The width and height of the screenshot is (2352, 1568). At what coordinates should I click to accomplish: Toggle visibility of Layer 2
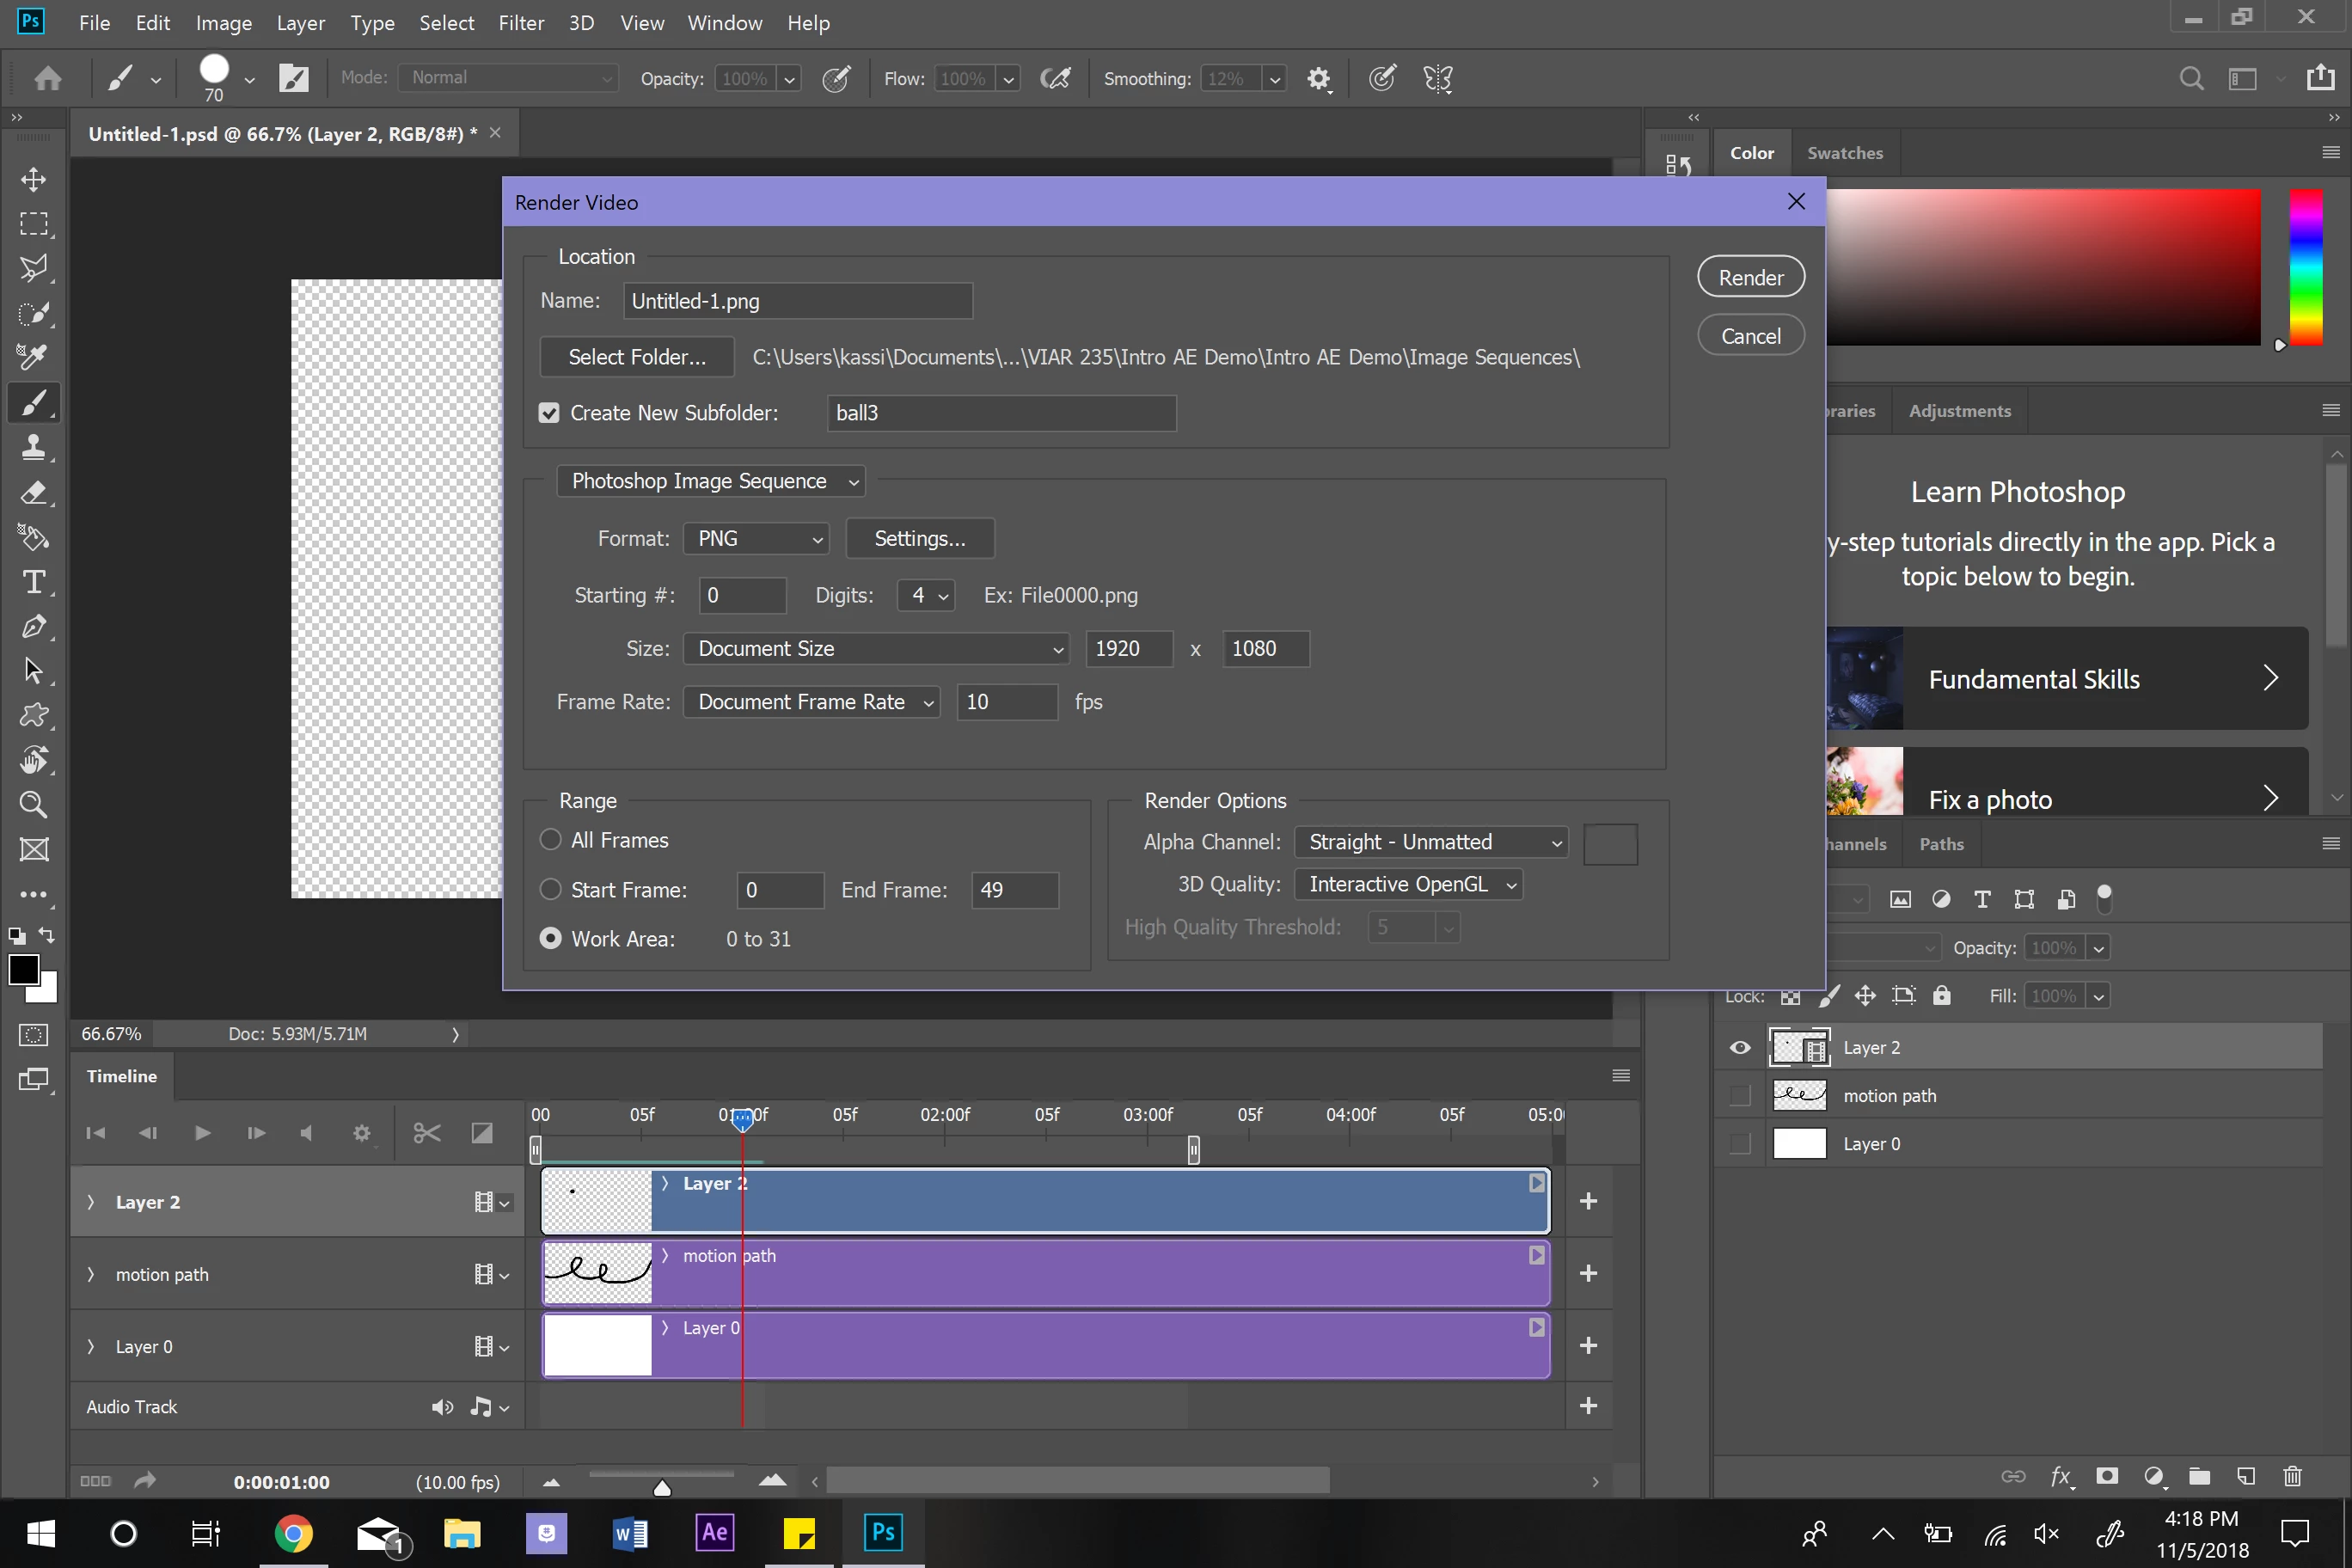tap(1740, 1048)
